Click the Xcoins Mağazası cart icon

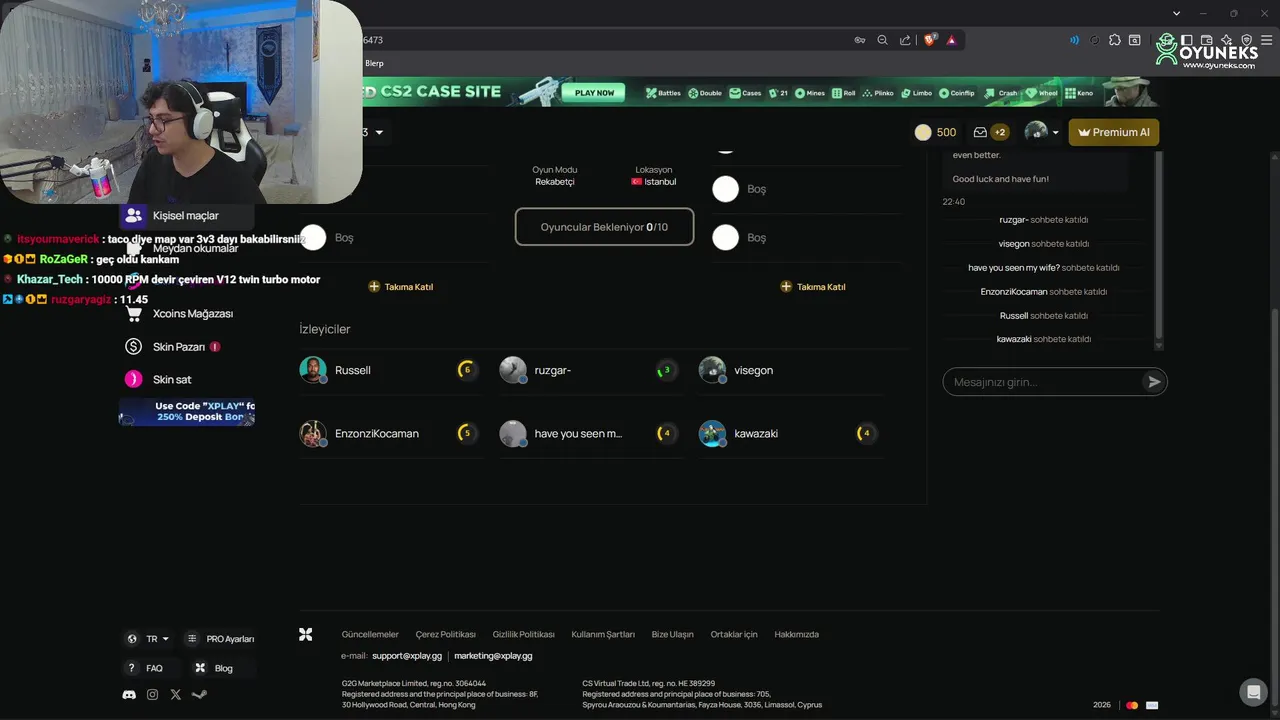[x=133, y=313]
